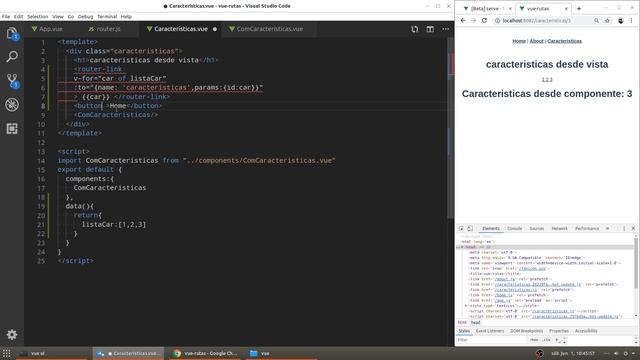Close the DevTools panel
Screen dimensions: 640x360
point(633,229)
